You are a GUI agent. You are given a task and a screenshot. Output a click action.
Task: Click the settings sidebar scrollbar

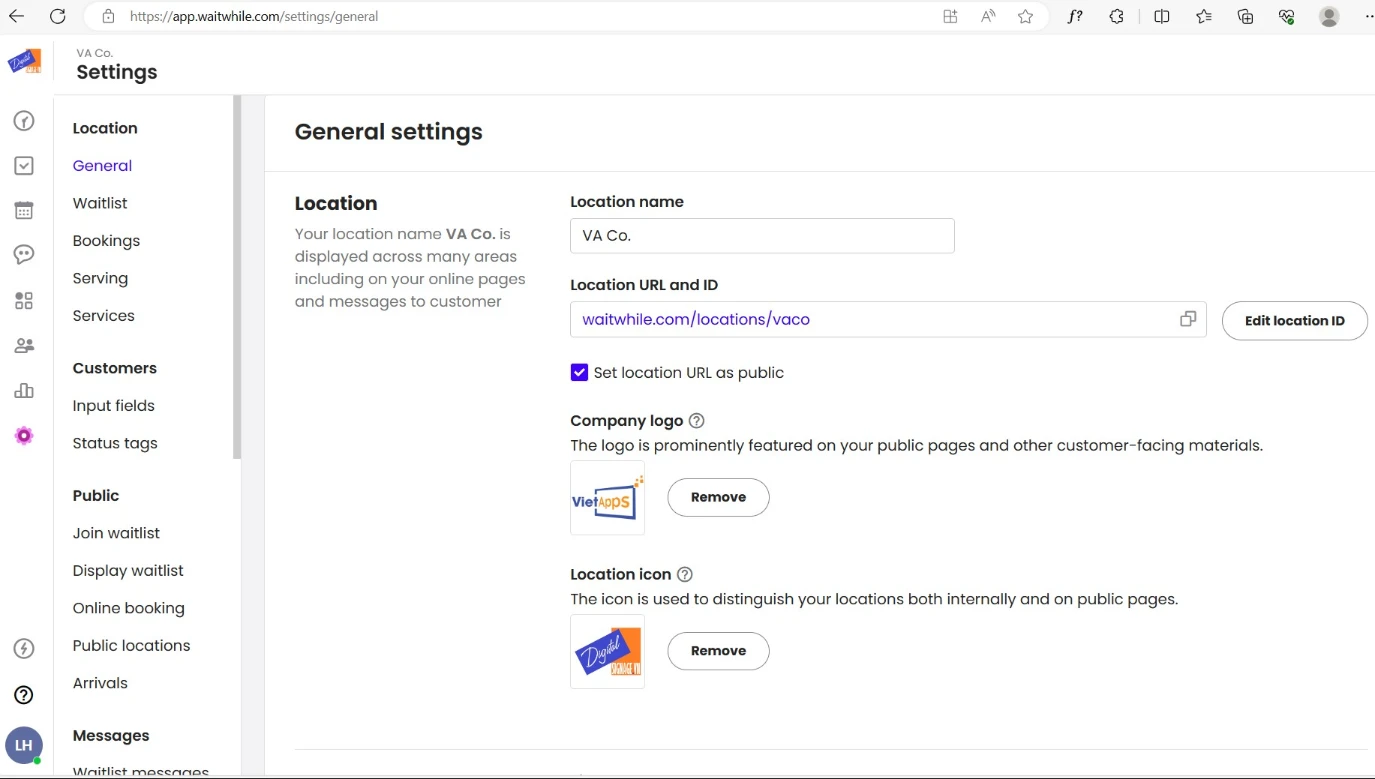click(x=237, y=277)
